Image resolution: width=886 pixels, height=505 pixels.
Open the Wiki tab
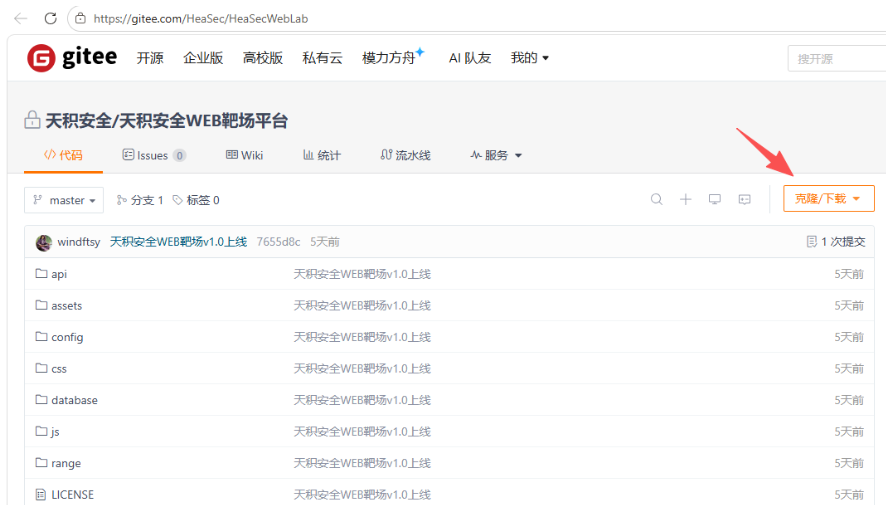[245, 155]
